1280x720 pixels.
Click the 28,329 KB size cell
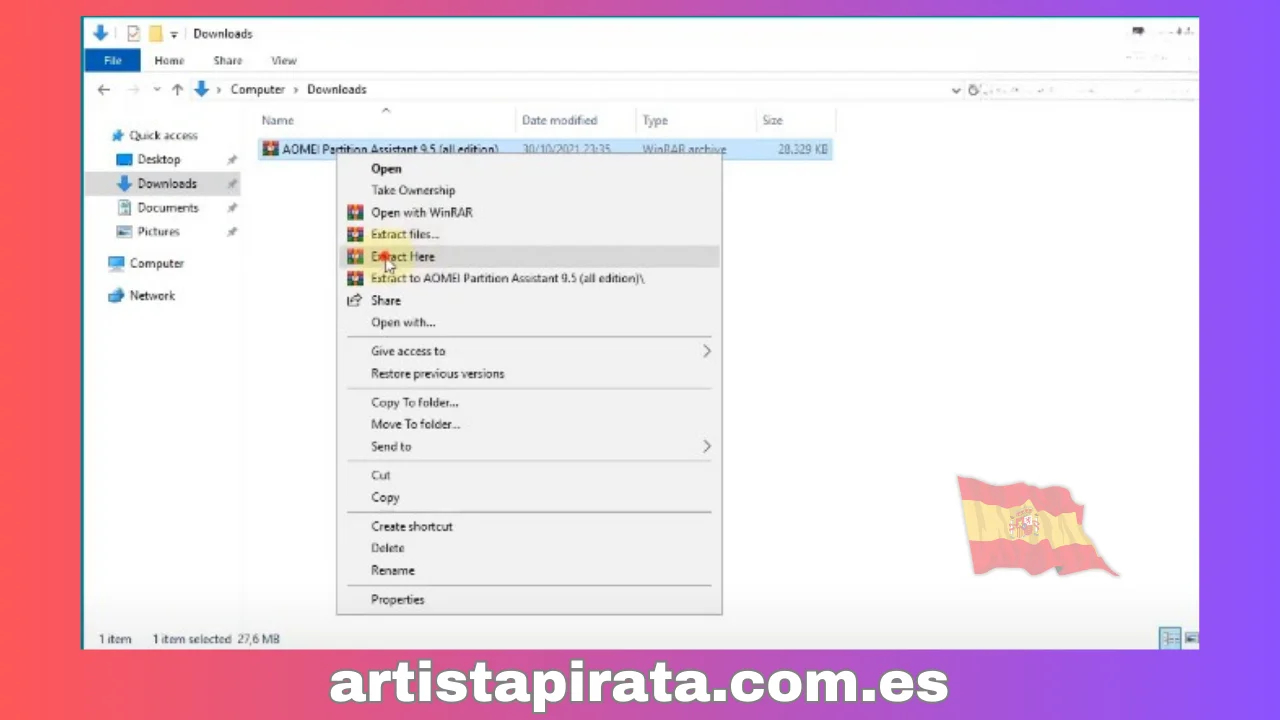803,149
